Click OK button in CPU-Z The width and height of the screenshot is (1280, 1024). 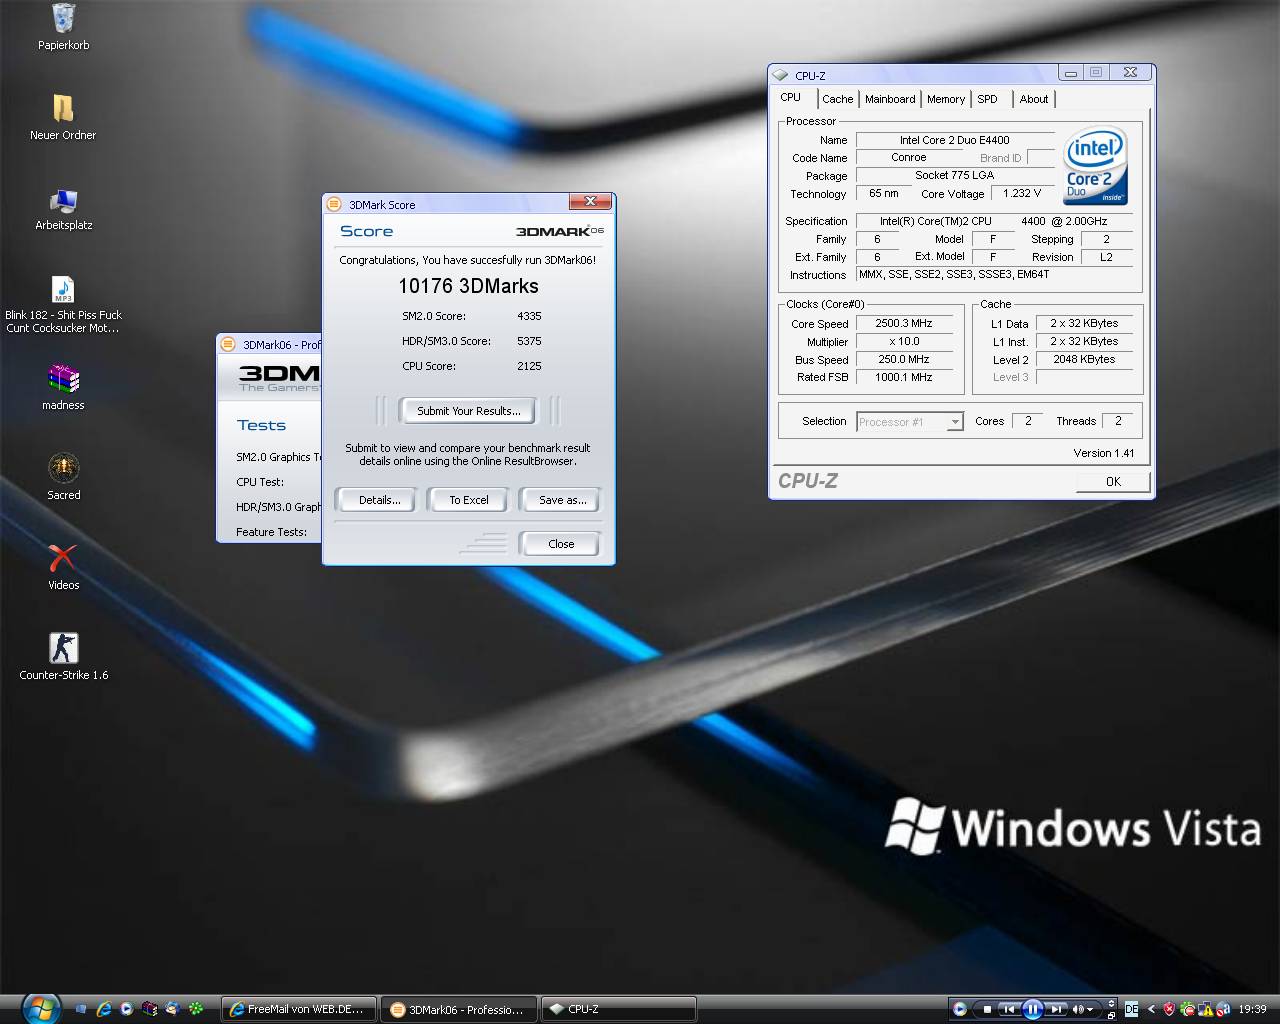[x=1113, y=481]
